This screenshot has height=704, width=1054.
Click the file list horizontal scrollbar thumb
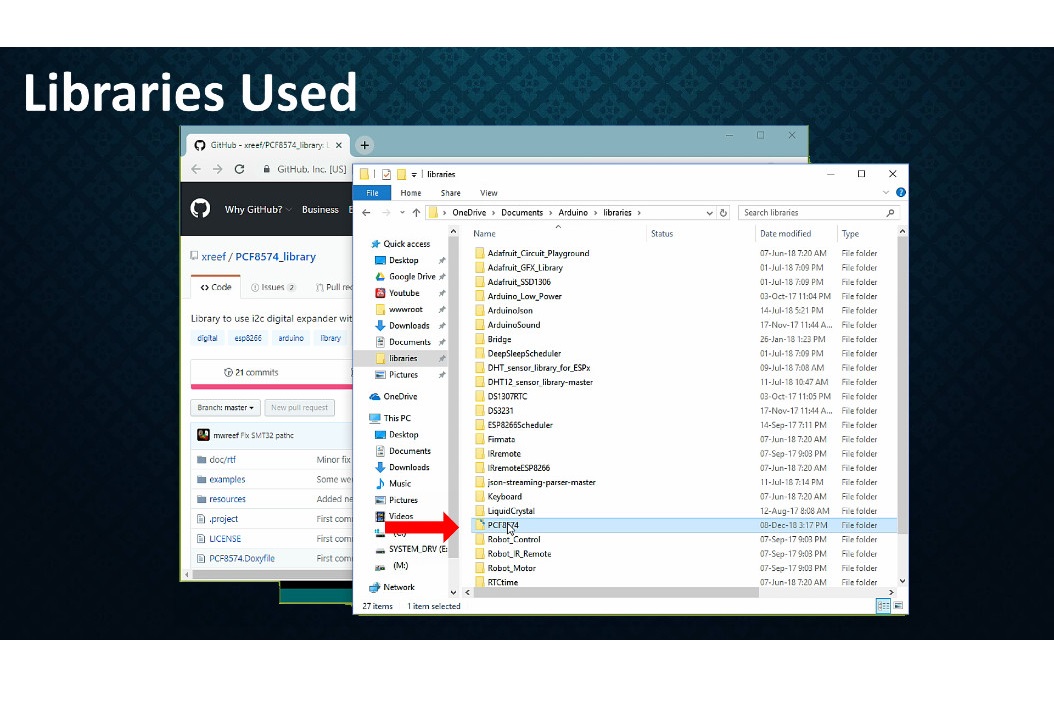[x=616, y=592]
